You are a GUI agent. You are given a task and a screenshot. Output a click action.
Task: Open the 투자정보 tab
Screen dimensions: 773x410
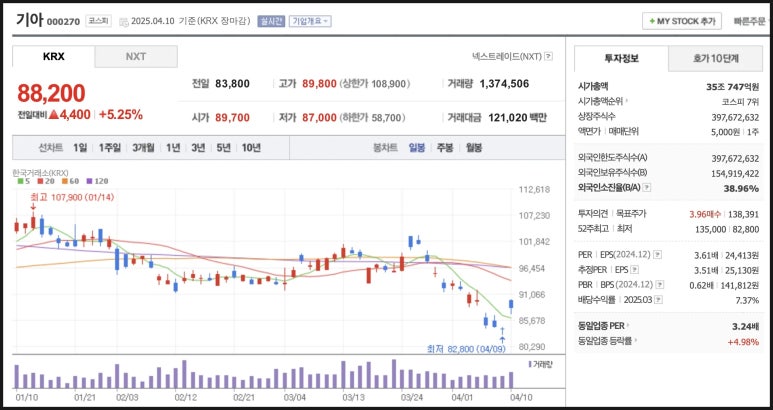coord(621,58)
